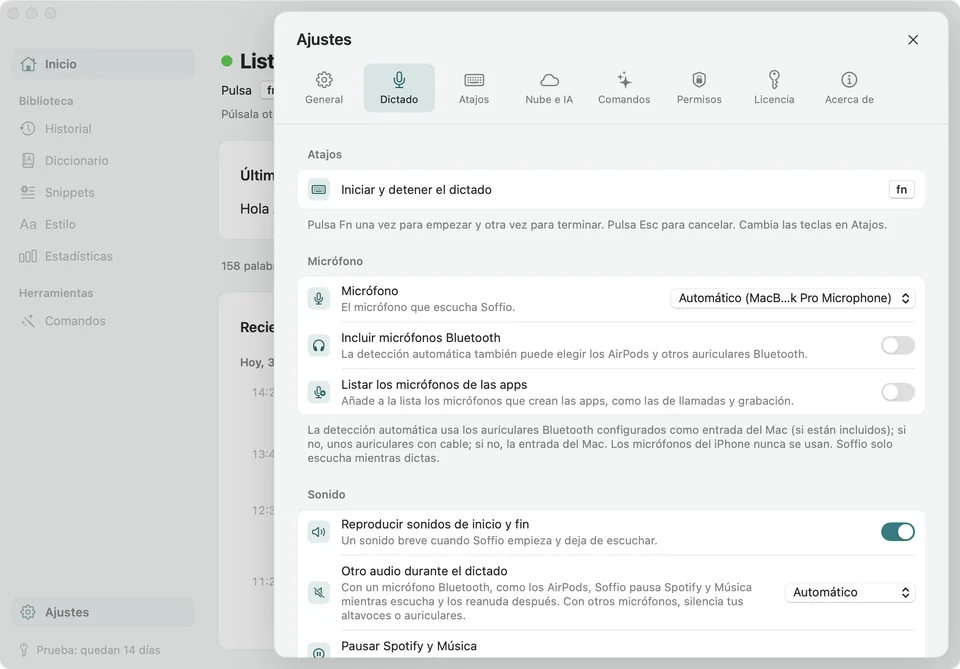960x669 pixels.
Task: Open the Micrófono device dropdown
Action: coord(793,298)
